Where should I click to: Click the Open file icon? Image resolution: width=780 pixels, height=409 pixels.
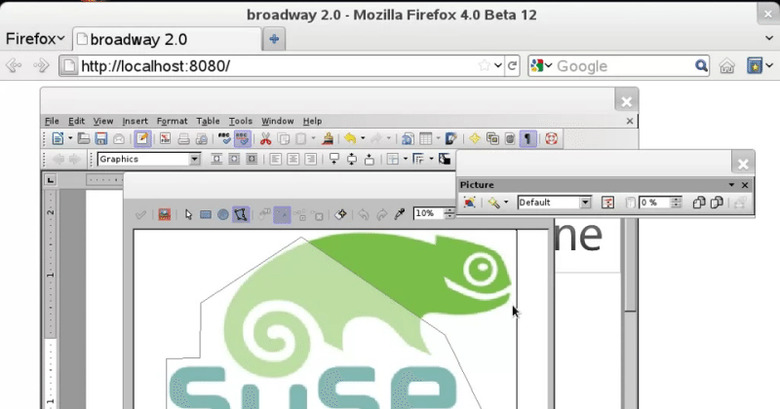click(84, 138)
